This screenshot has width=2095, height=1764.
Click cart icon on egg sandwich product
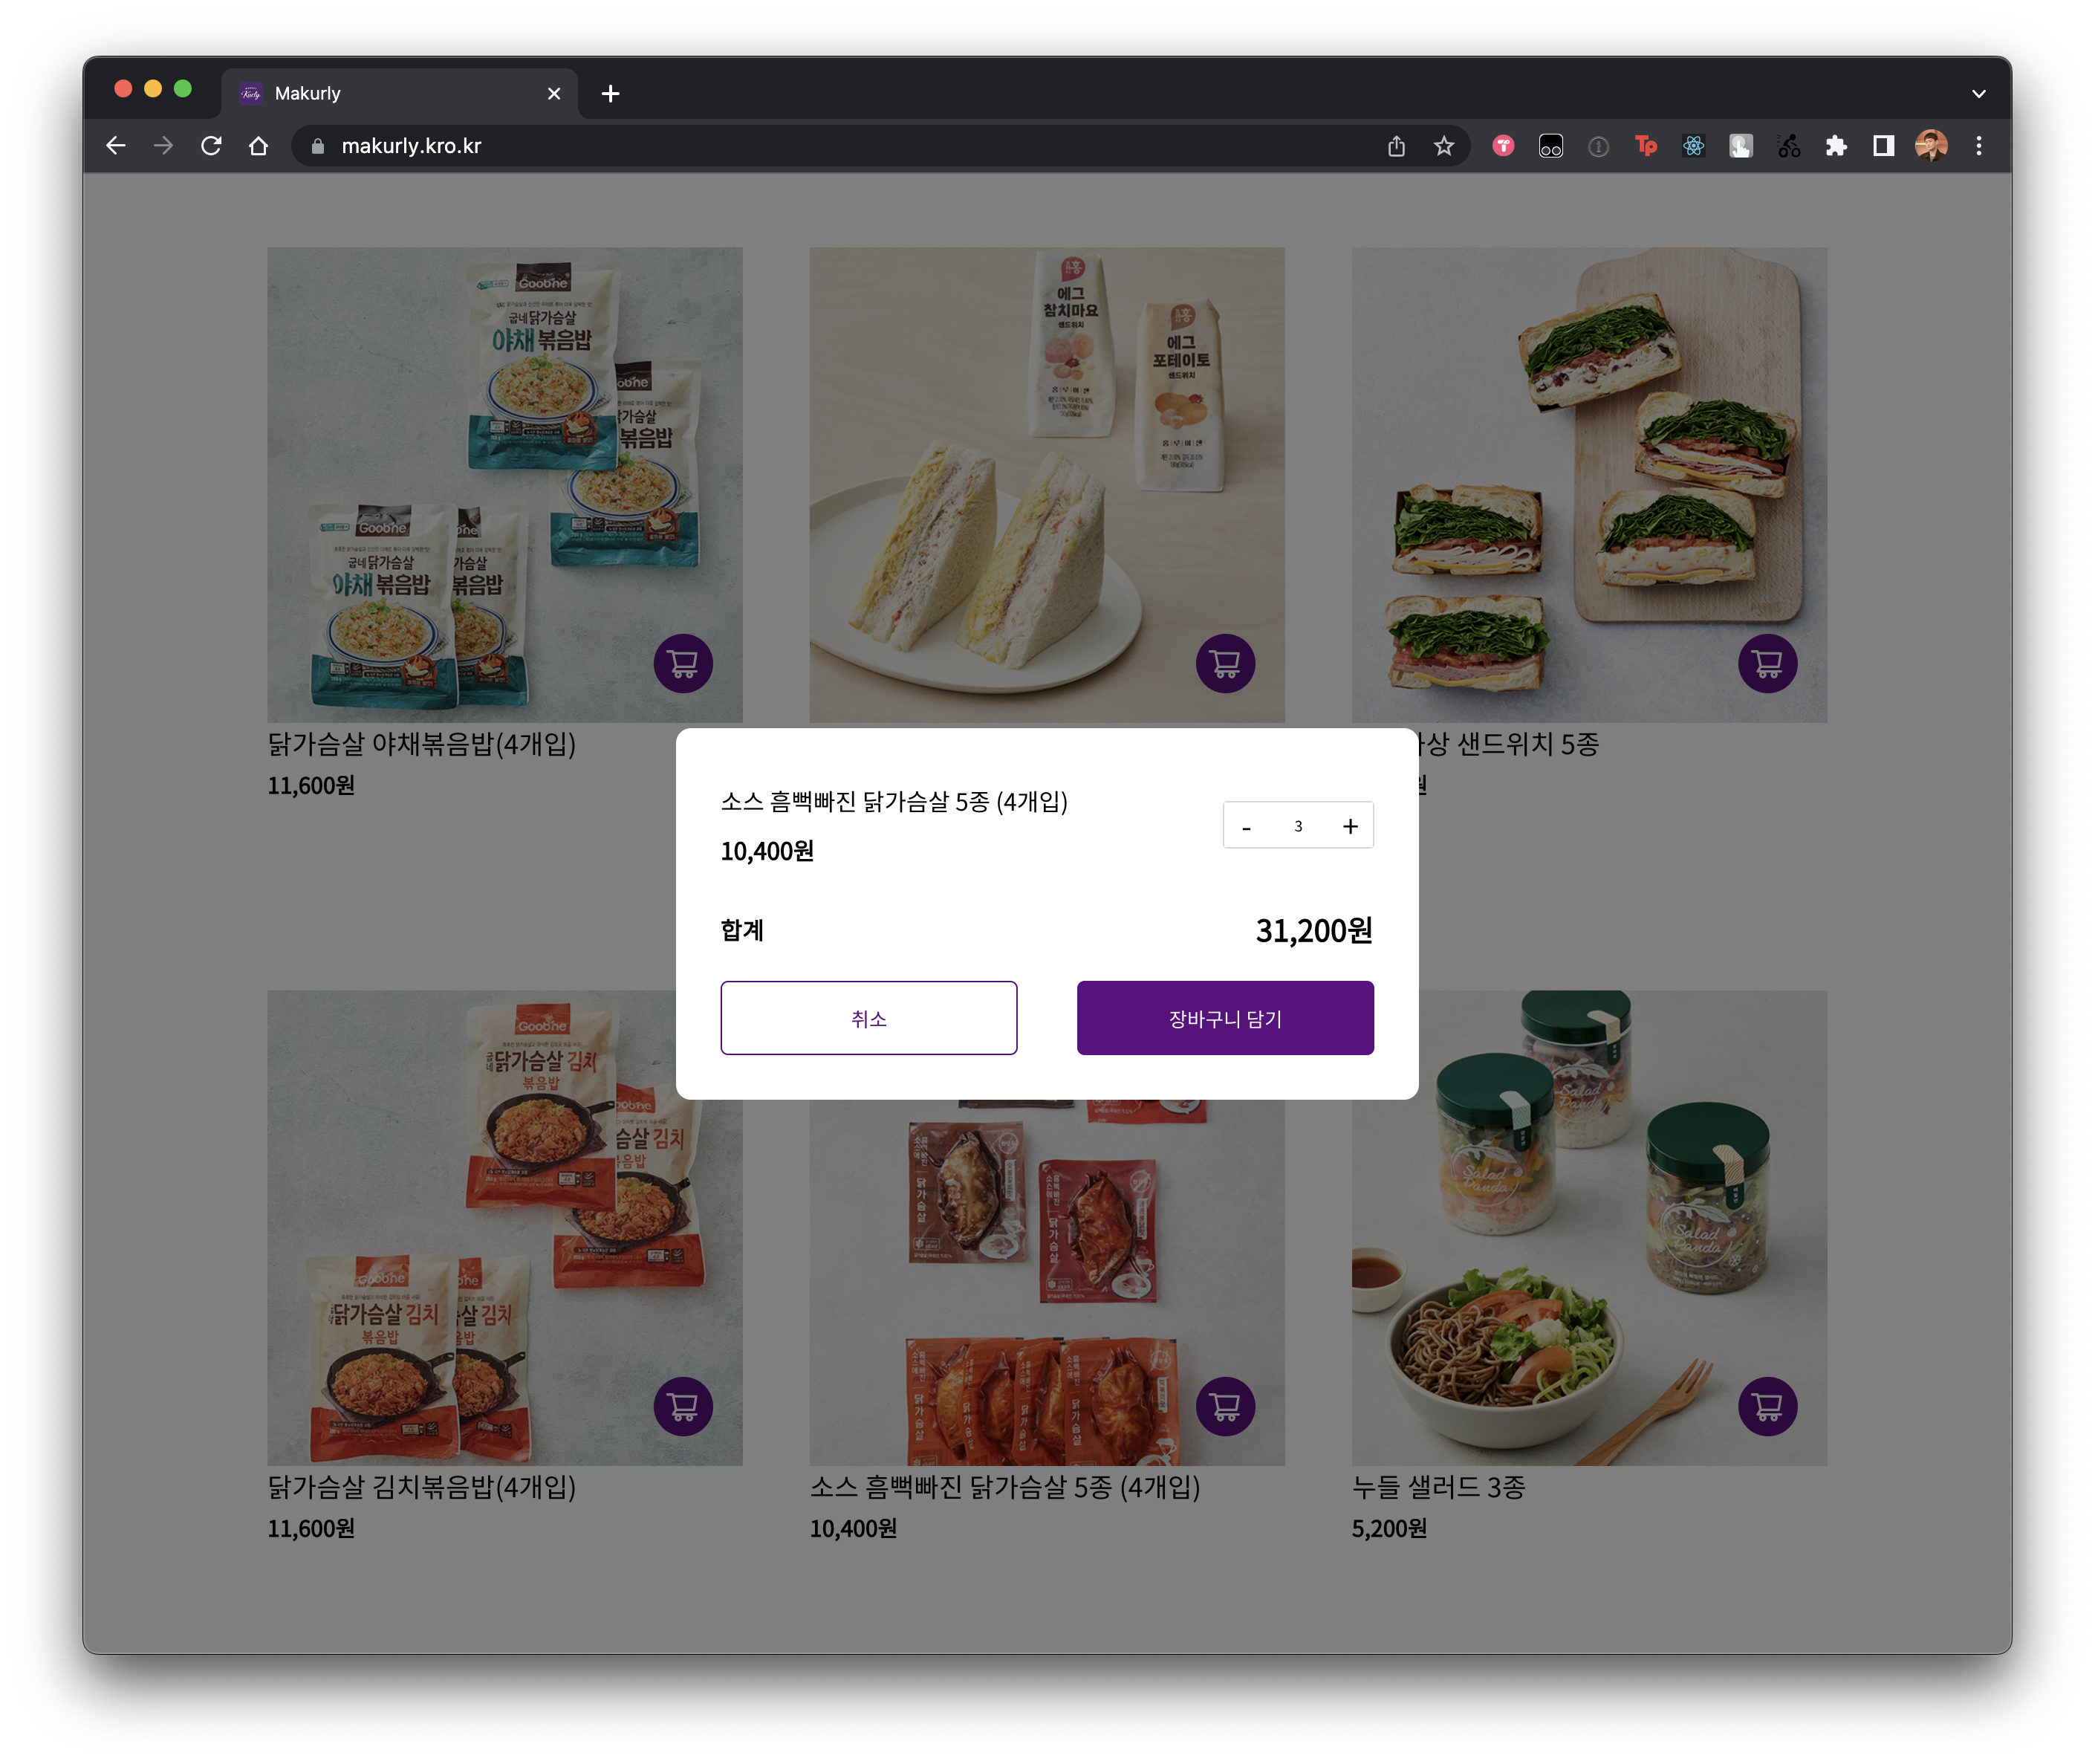tap(1225, 663)
